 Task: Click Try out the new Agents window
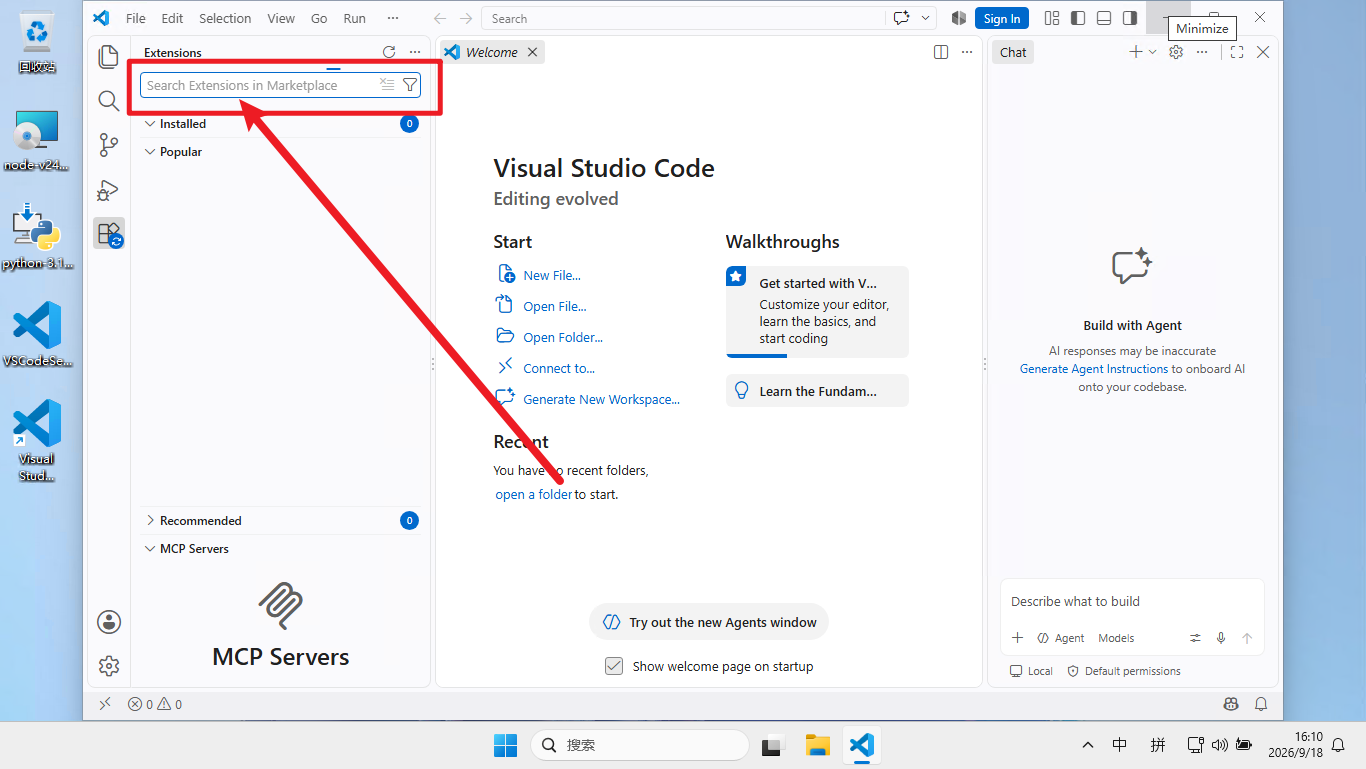coord(709,622)
